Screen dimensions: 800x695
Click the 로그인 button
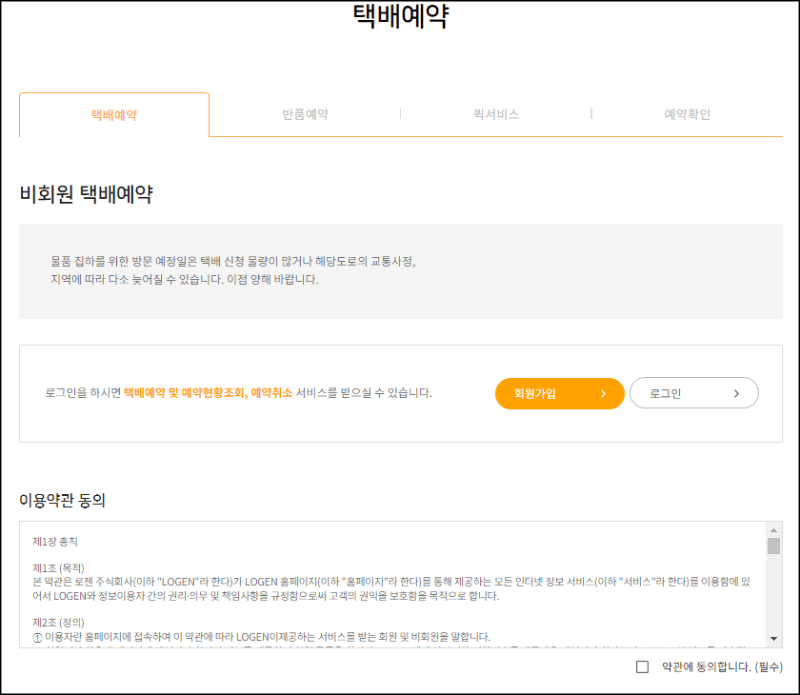point(694,392)
